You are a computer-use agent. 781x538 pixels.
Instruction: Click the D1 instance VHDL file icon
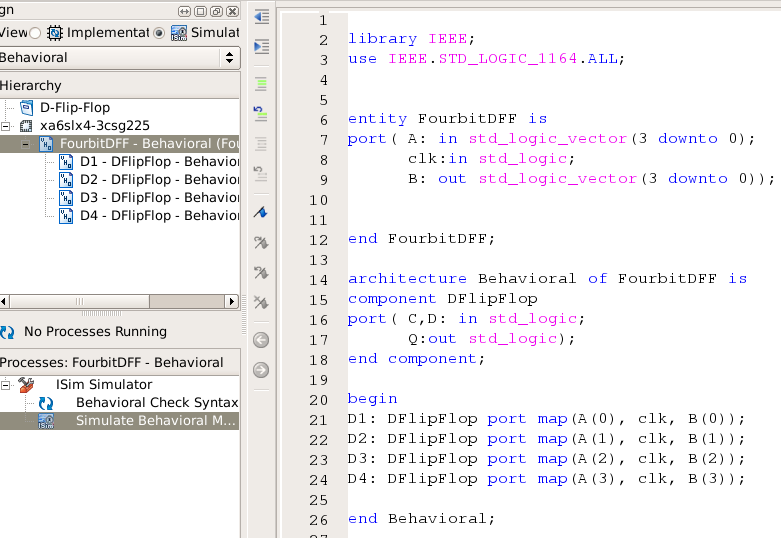point(66,162)
